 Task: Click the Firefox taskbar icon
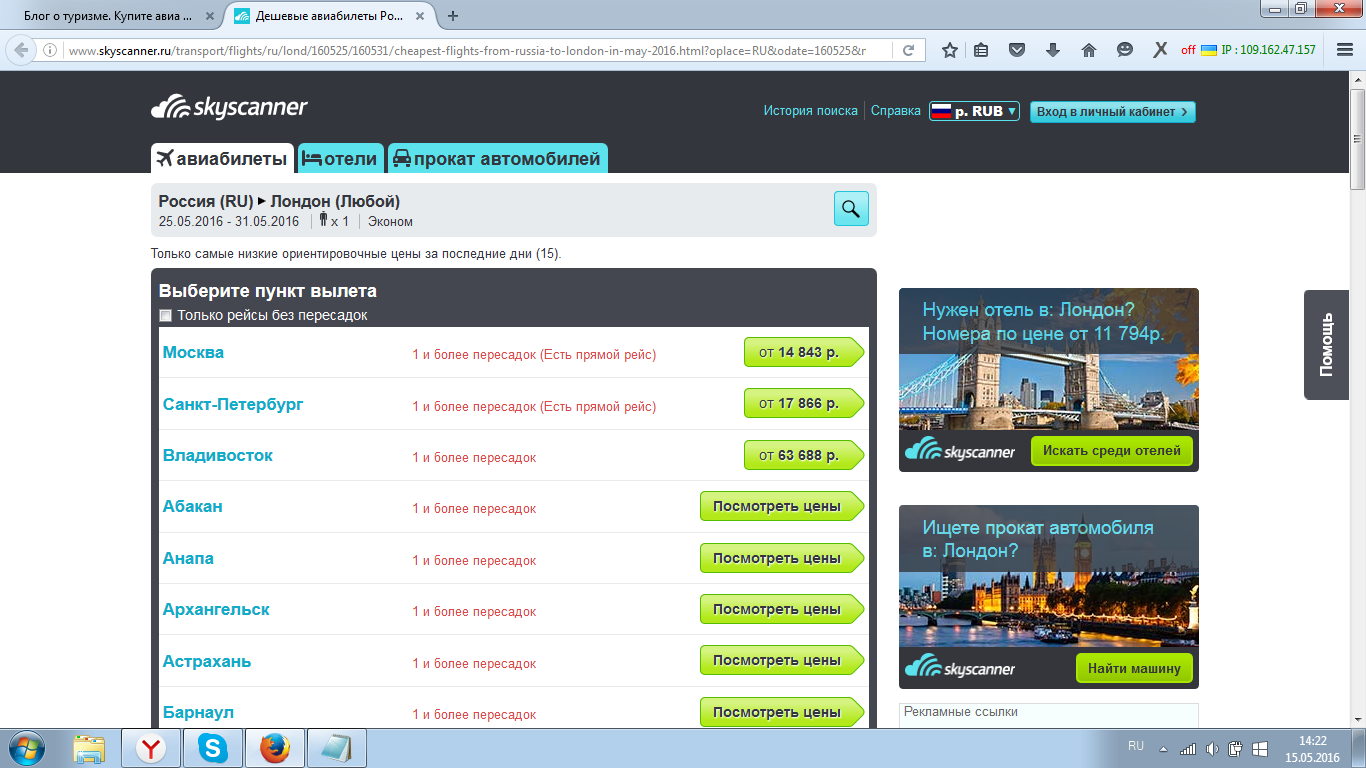click(x=274, y=748)
